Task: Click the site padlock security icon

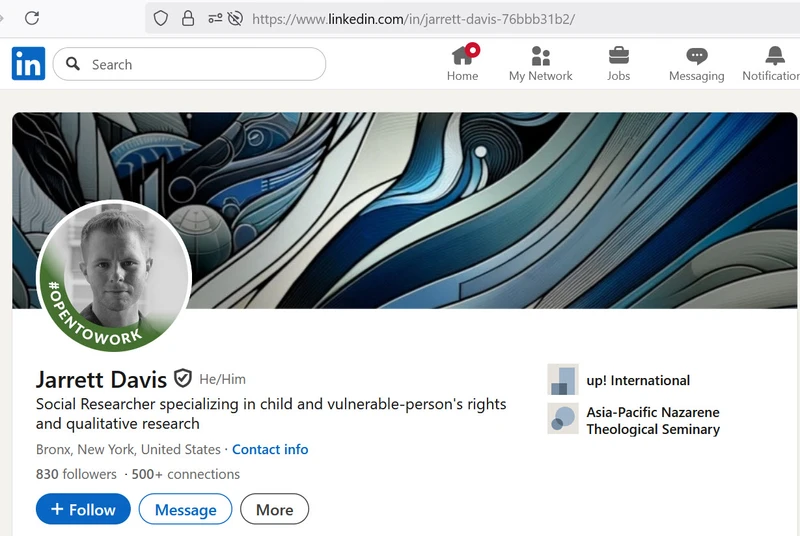Action: tap(187, 18)
